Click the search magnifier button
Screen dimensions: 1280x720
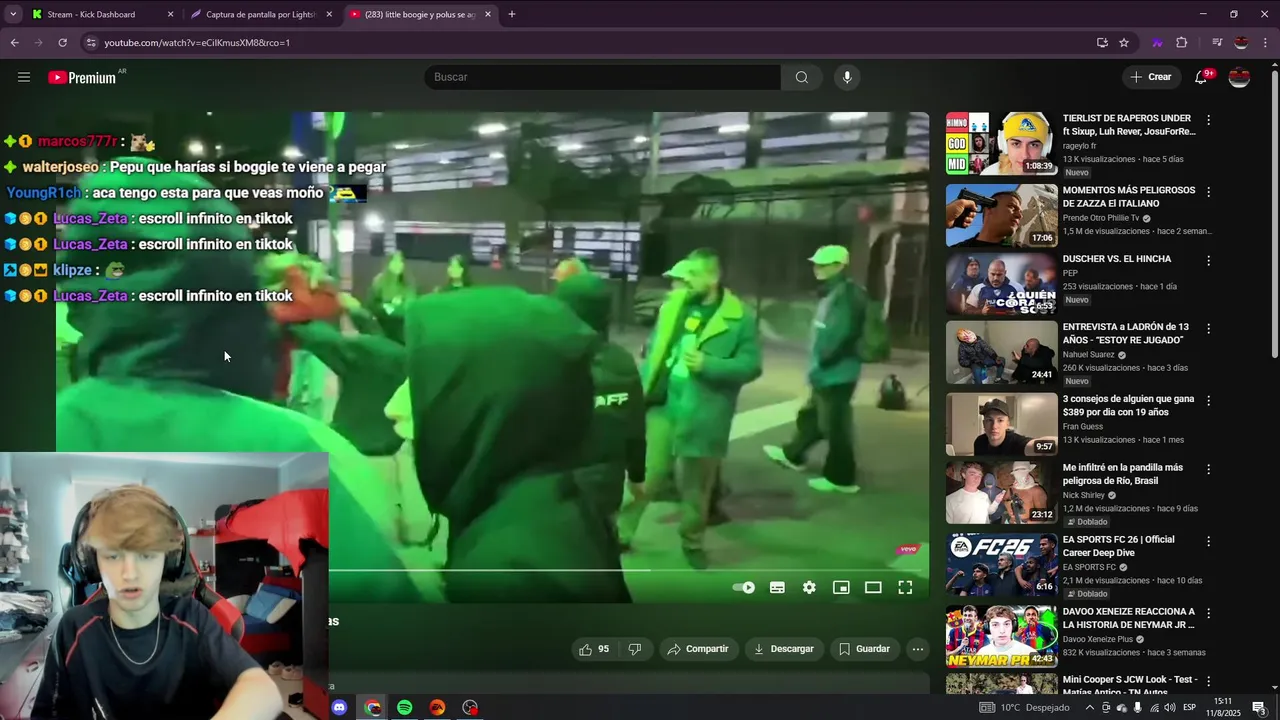[x=802, y=77]
